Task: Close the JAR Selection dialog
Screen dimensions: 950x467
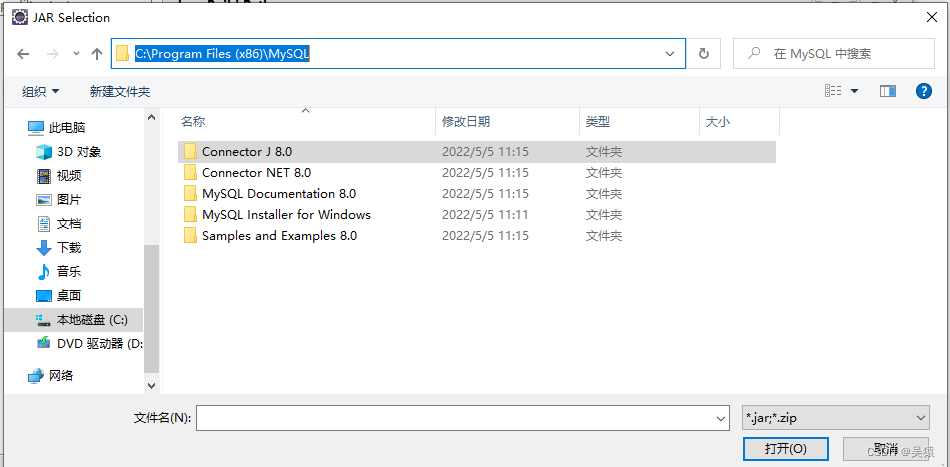Action: coord(932,18)
